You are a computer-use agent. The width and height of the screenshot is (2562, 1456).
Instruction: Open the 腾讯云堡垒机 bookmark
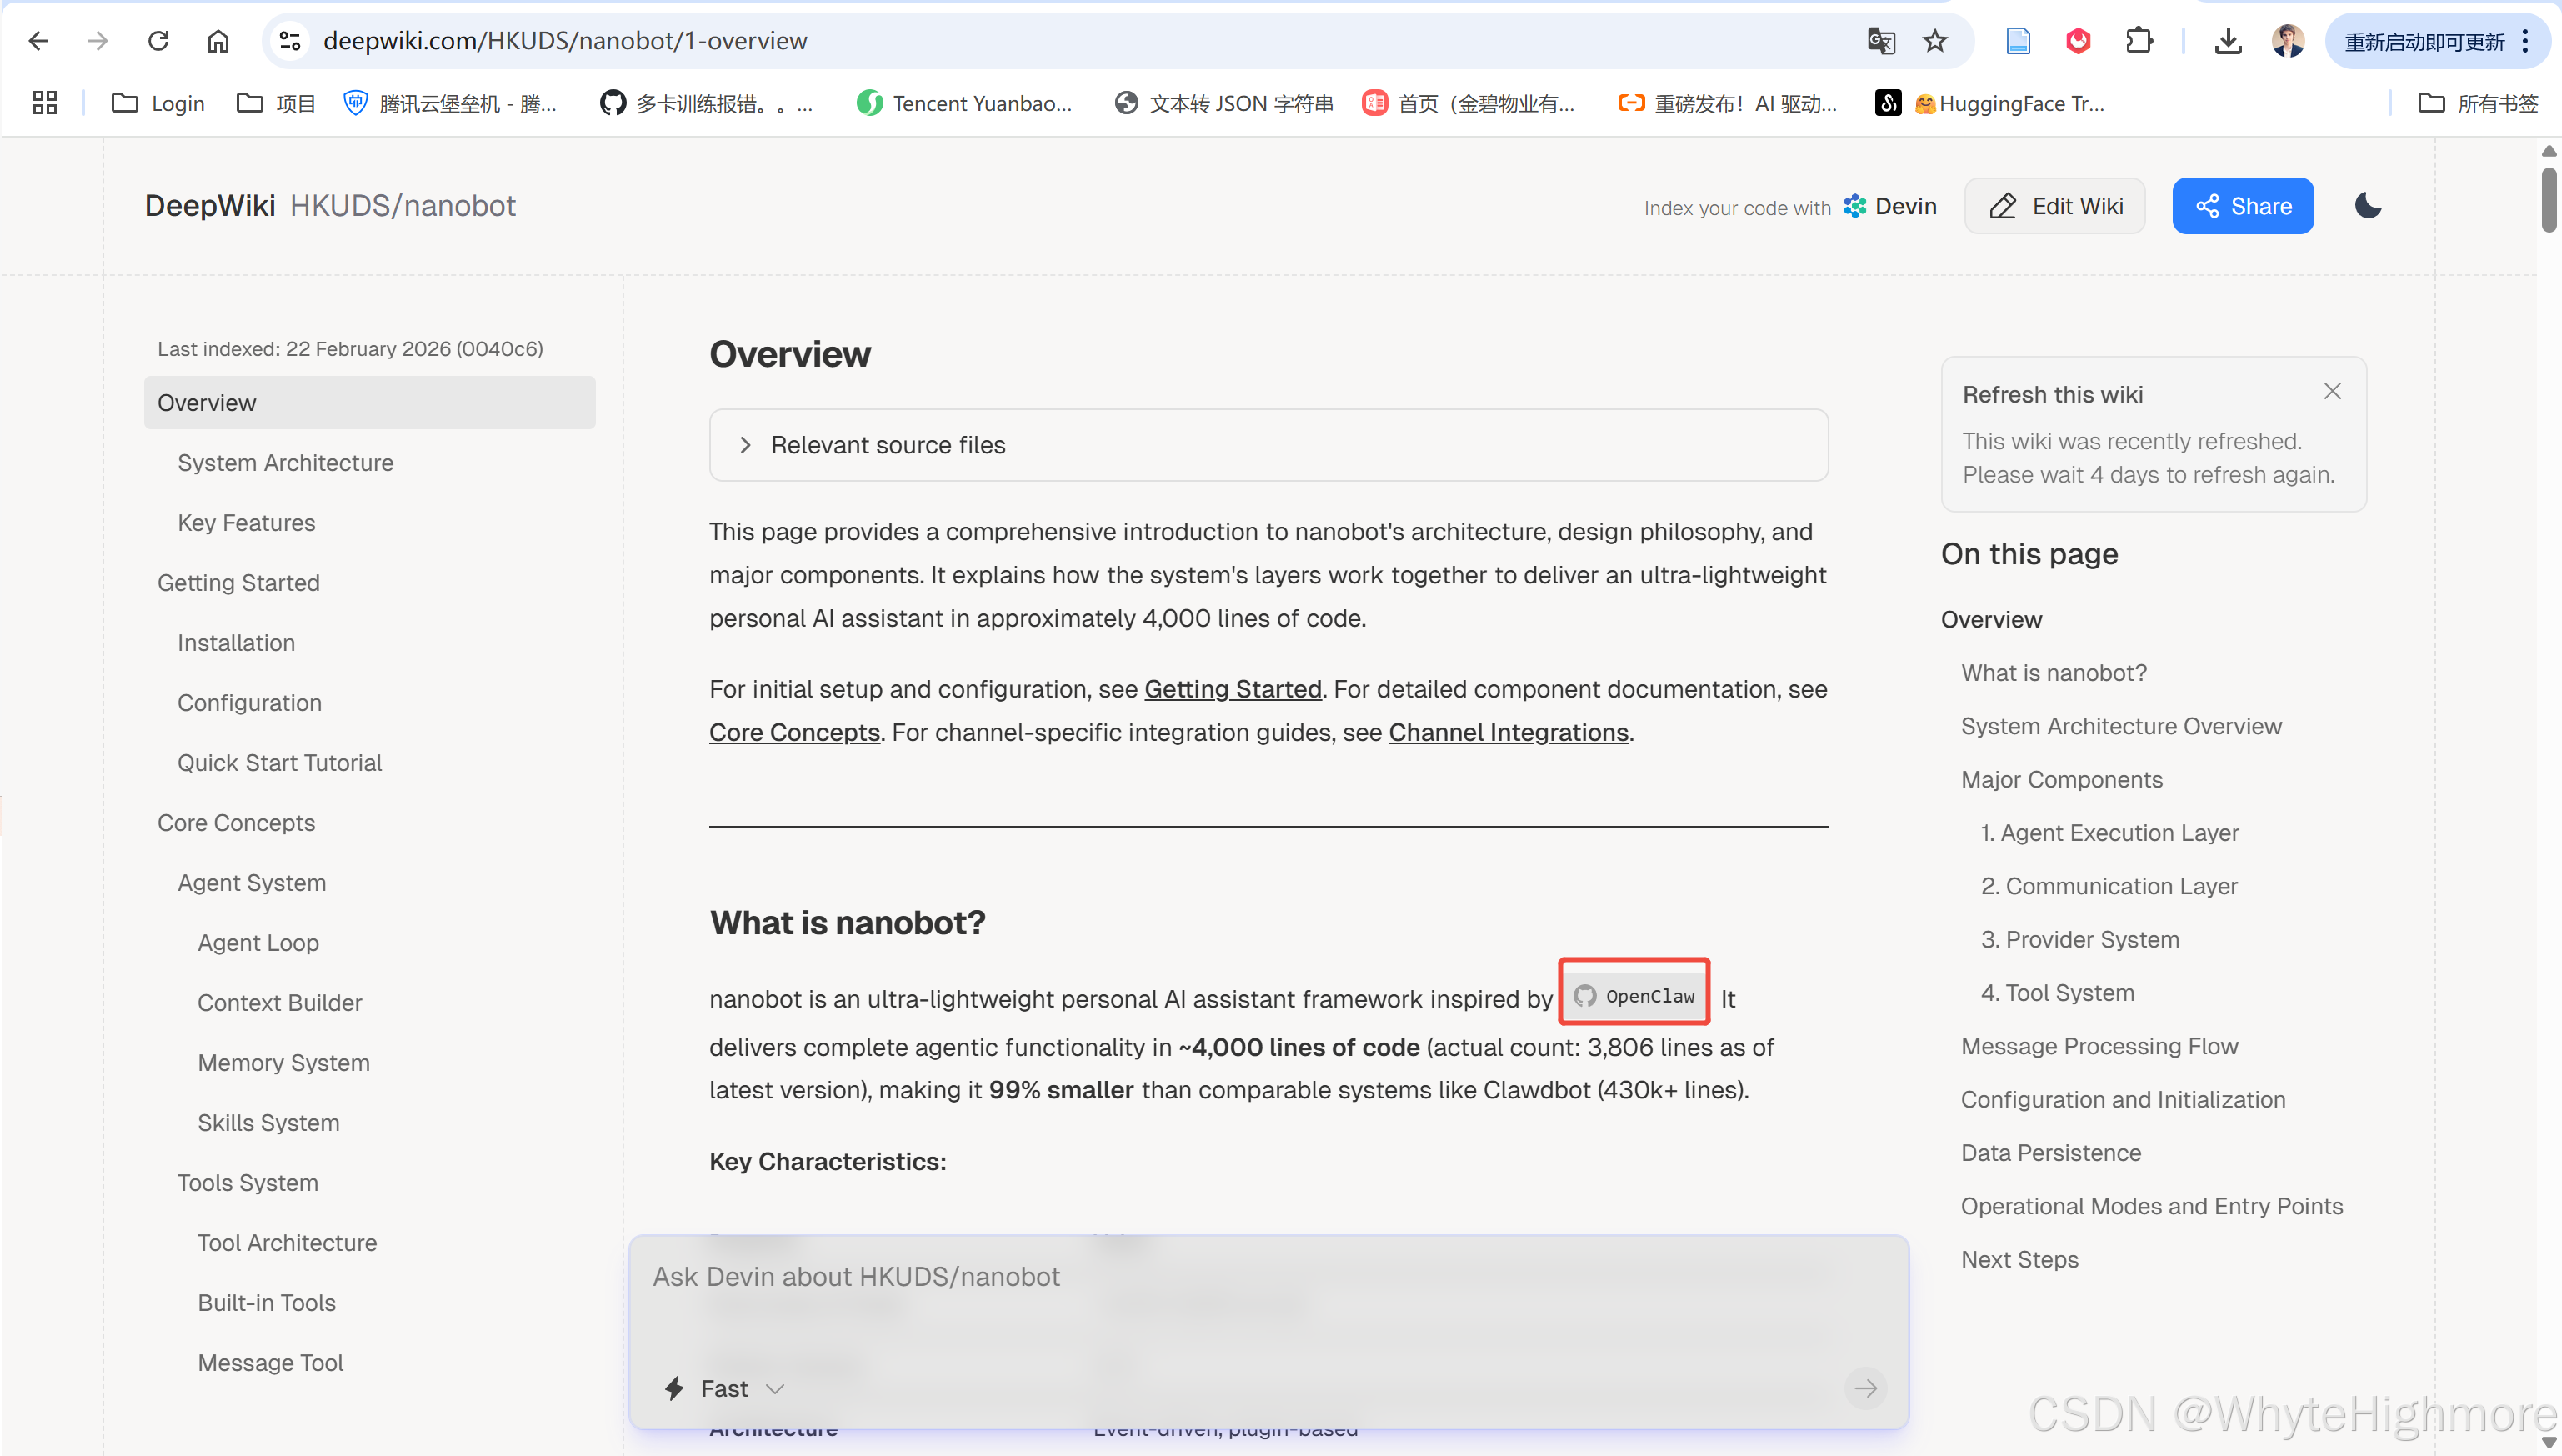pos(450,103)
